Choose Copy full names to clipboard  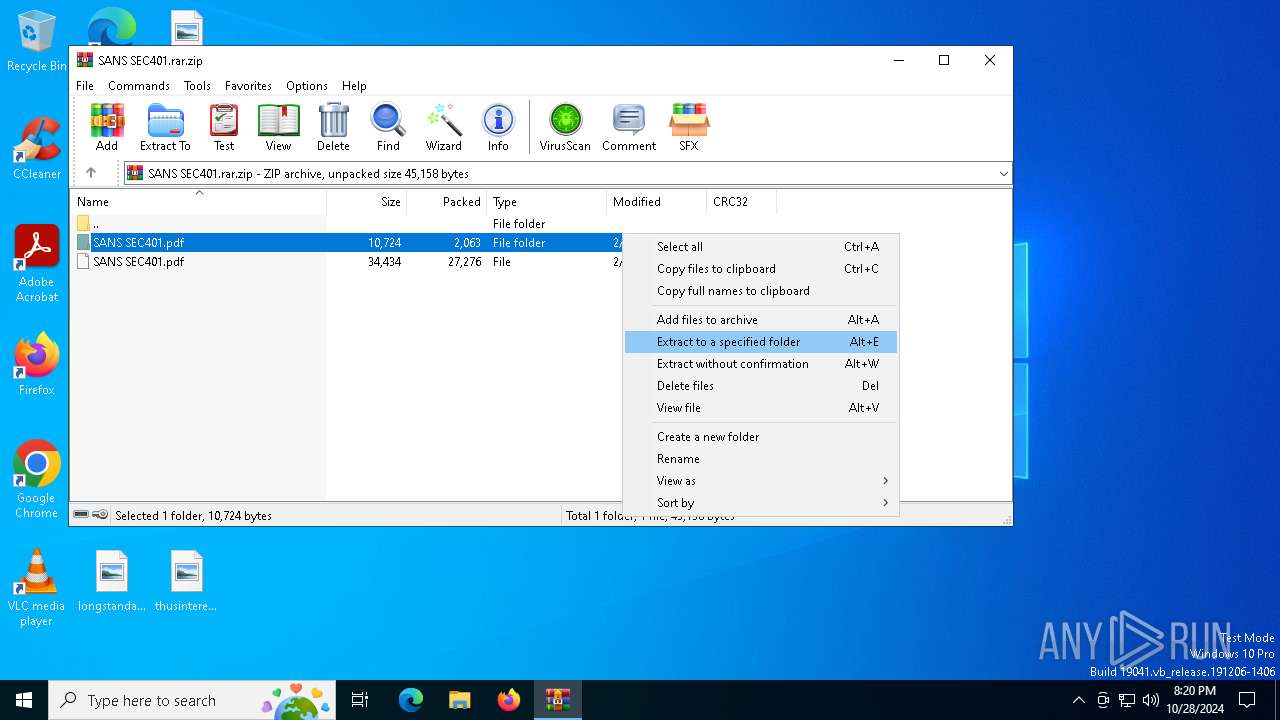(761, 291)
